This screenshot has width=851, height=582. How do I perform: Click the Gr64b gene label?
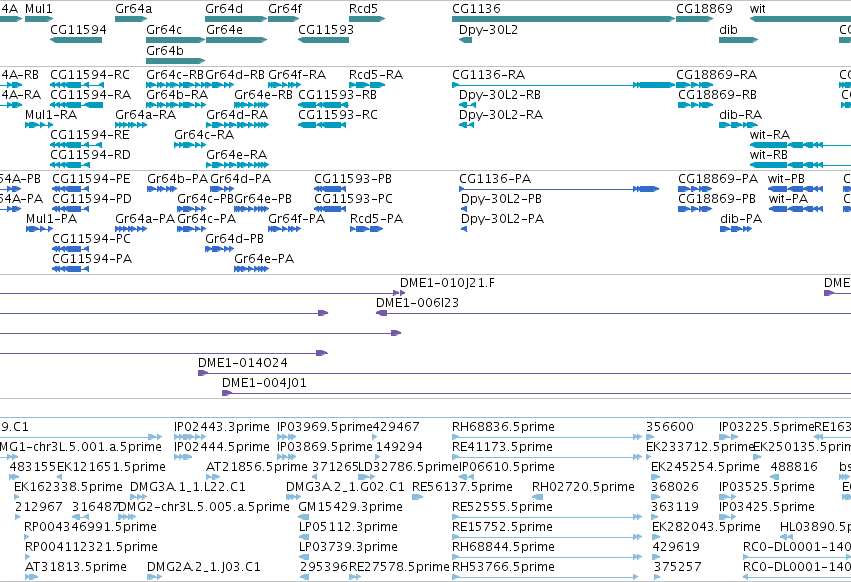(165, 50)
